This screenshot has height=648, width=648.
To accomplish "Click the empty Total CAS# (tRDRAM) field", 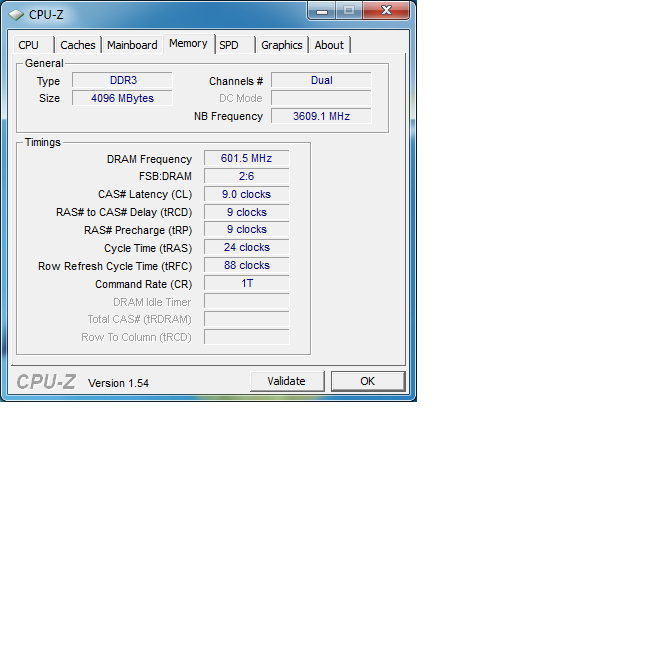I will click(247, 319).
